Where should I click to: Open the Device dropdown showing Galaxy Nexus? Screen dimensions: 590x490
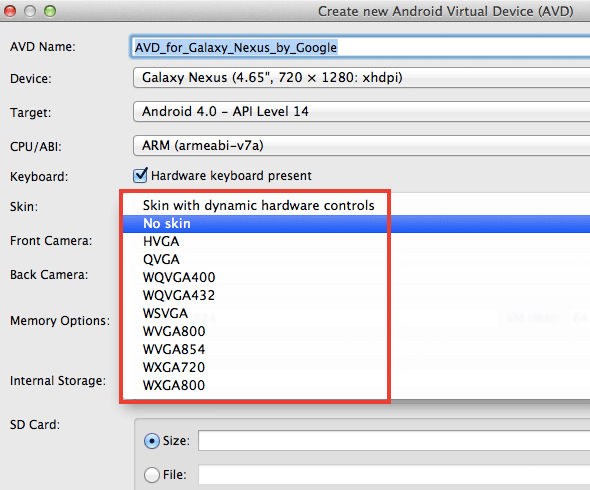pyautogui.click(x=361, y=78)
